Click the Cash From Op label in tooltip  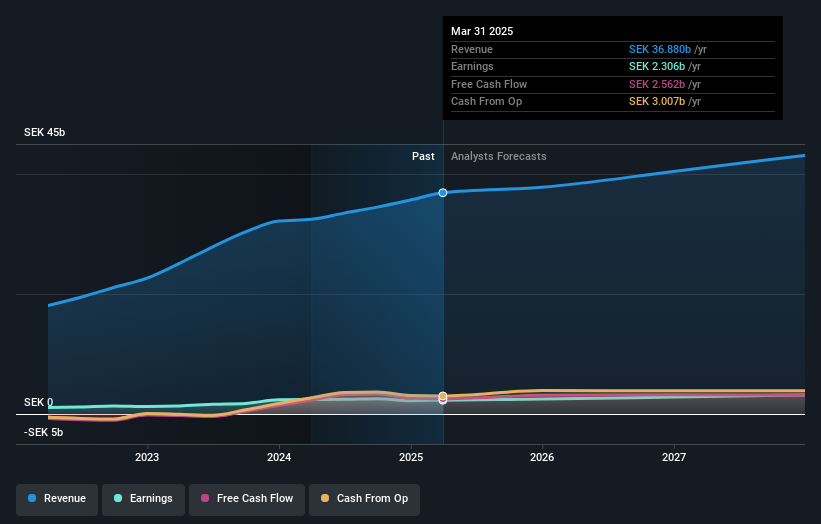pos(486,102)
